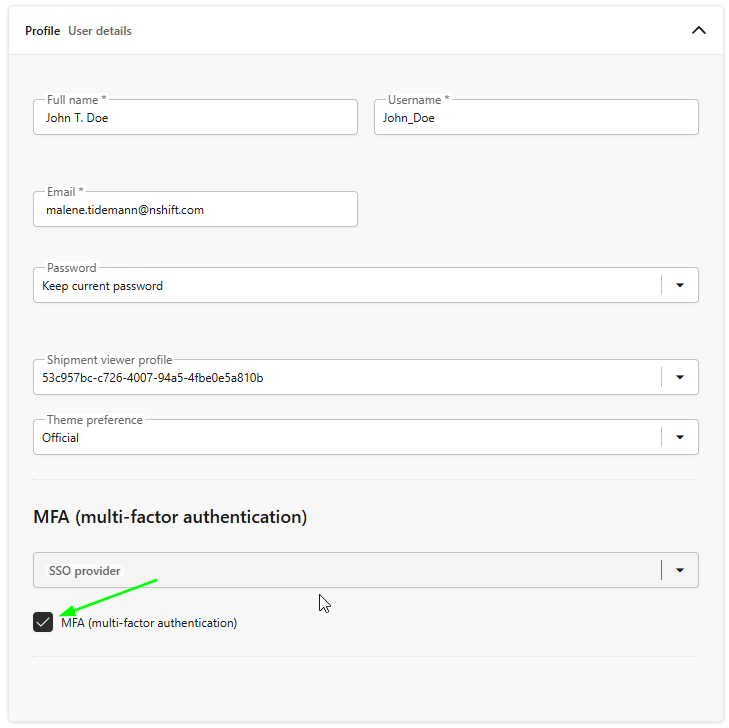Click the Username * field label
The width and height of the screenshot is (729, 728).
418,99
